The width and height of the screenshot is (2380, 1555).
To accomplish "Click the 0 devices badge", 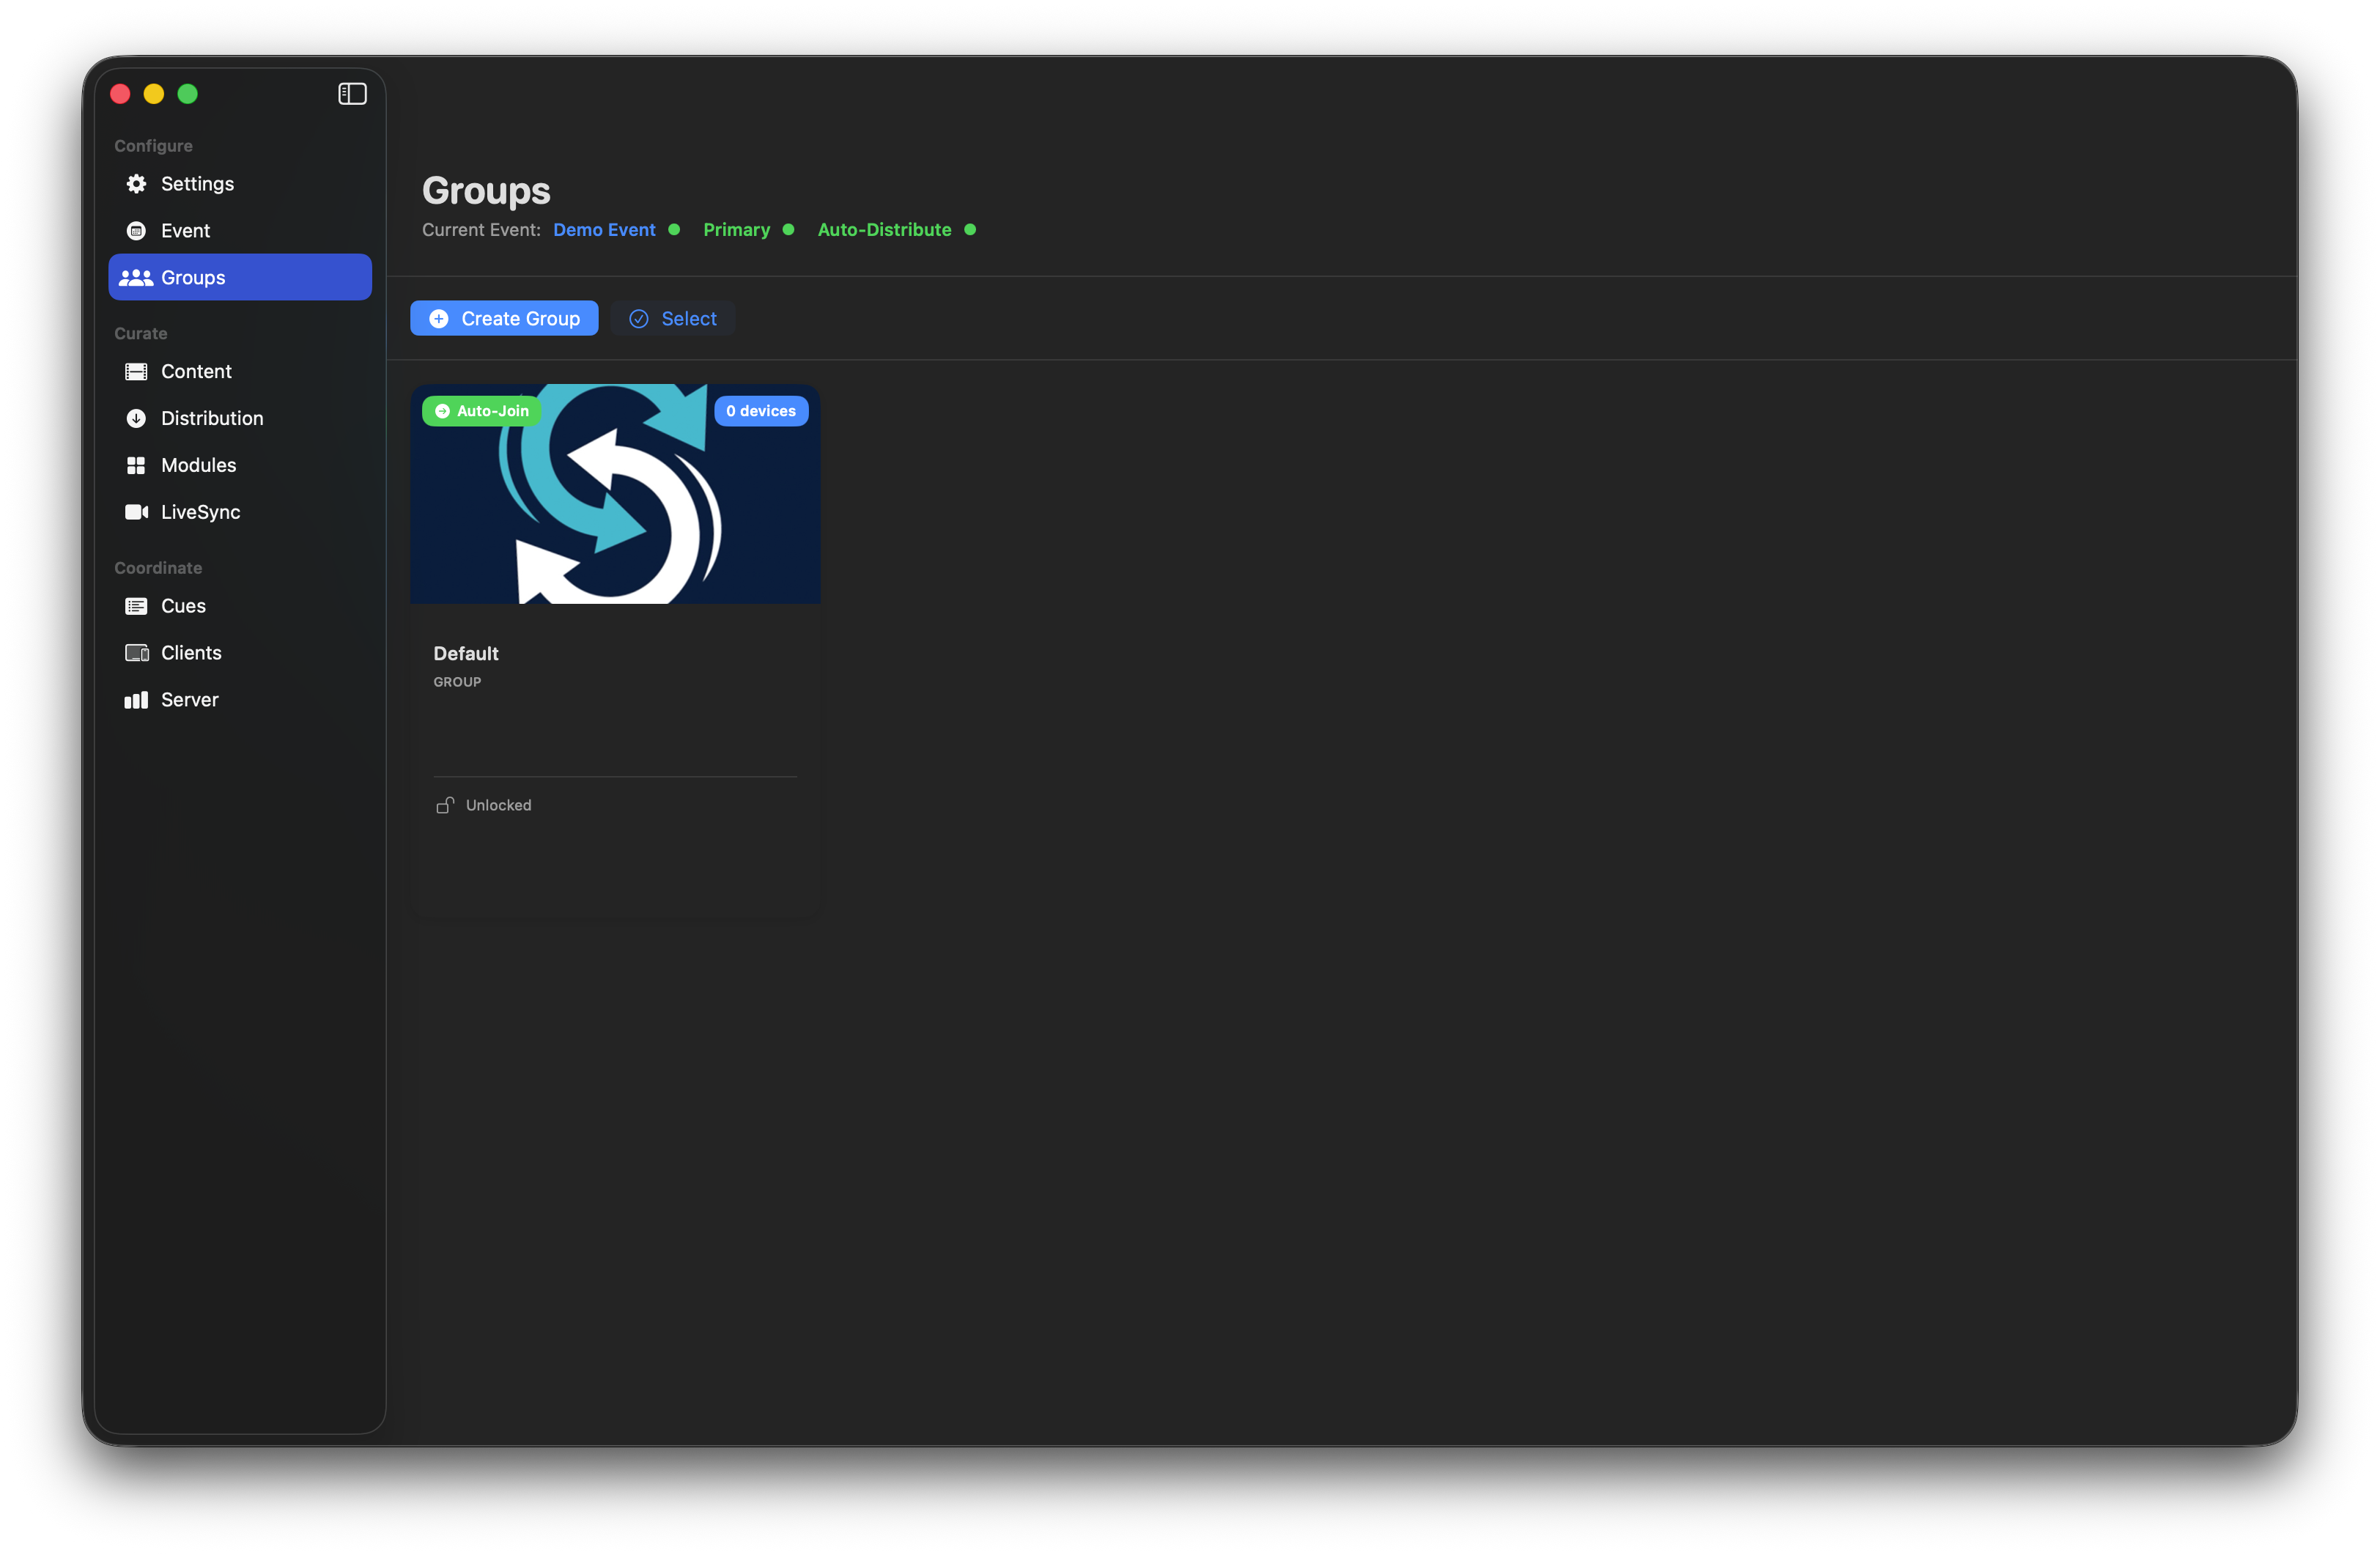I will point(761,411).
